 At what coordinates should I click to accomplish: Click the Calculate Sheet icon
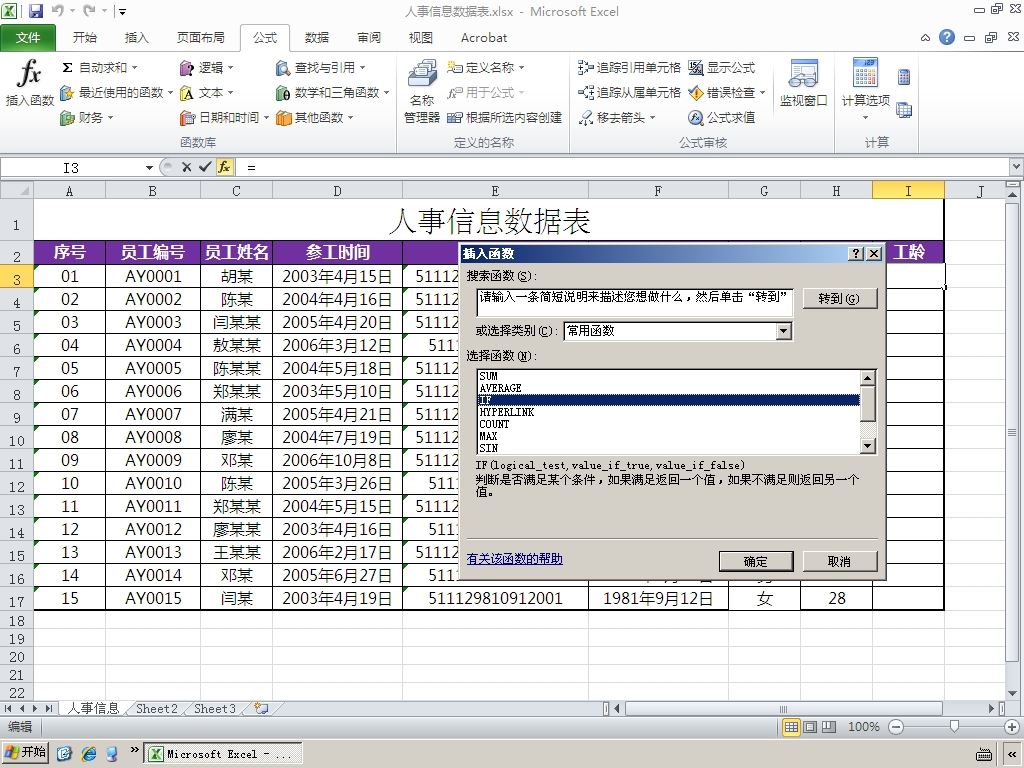tap(904, 110)
